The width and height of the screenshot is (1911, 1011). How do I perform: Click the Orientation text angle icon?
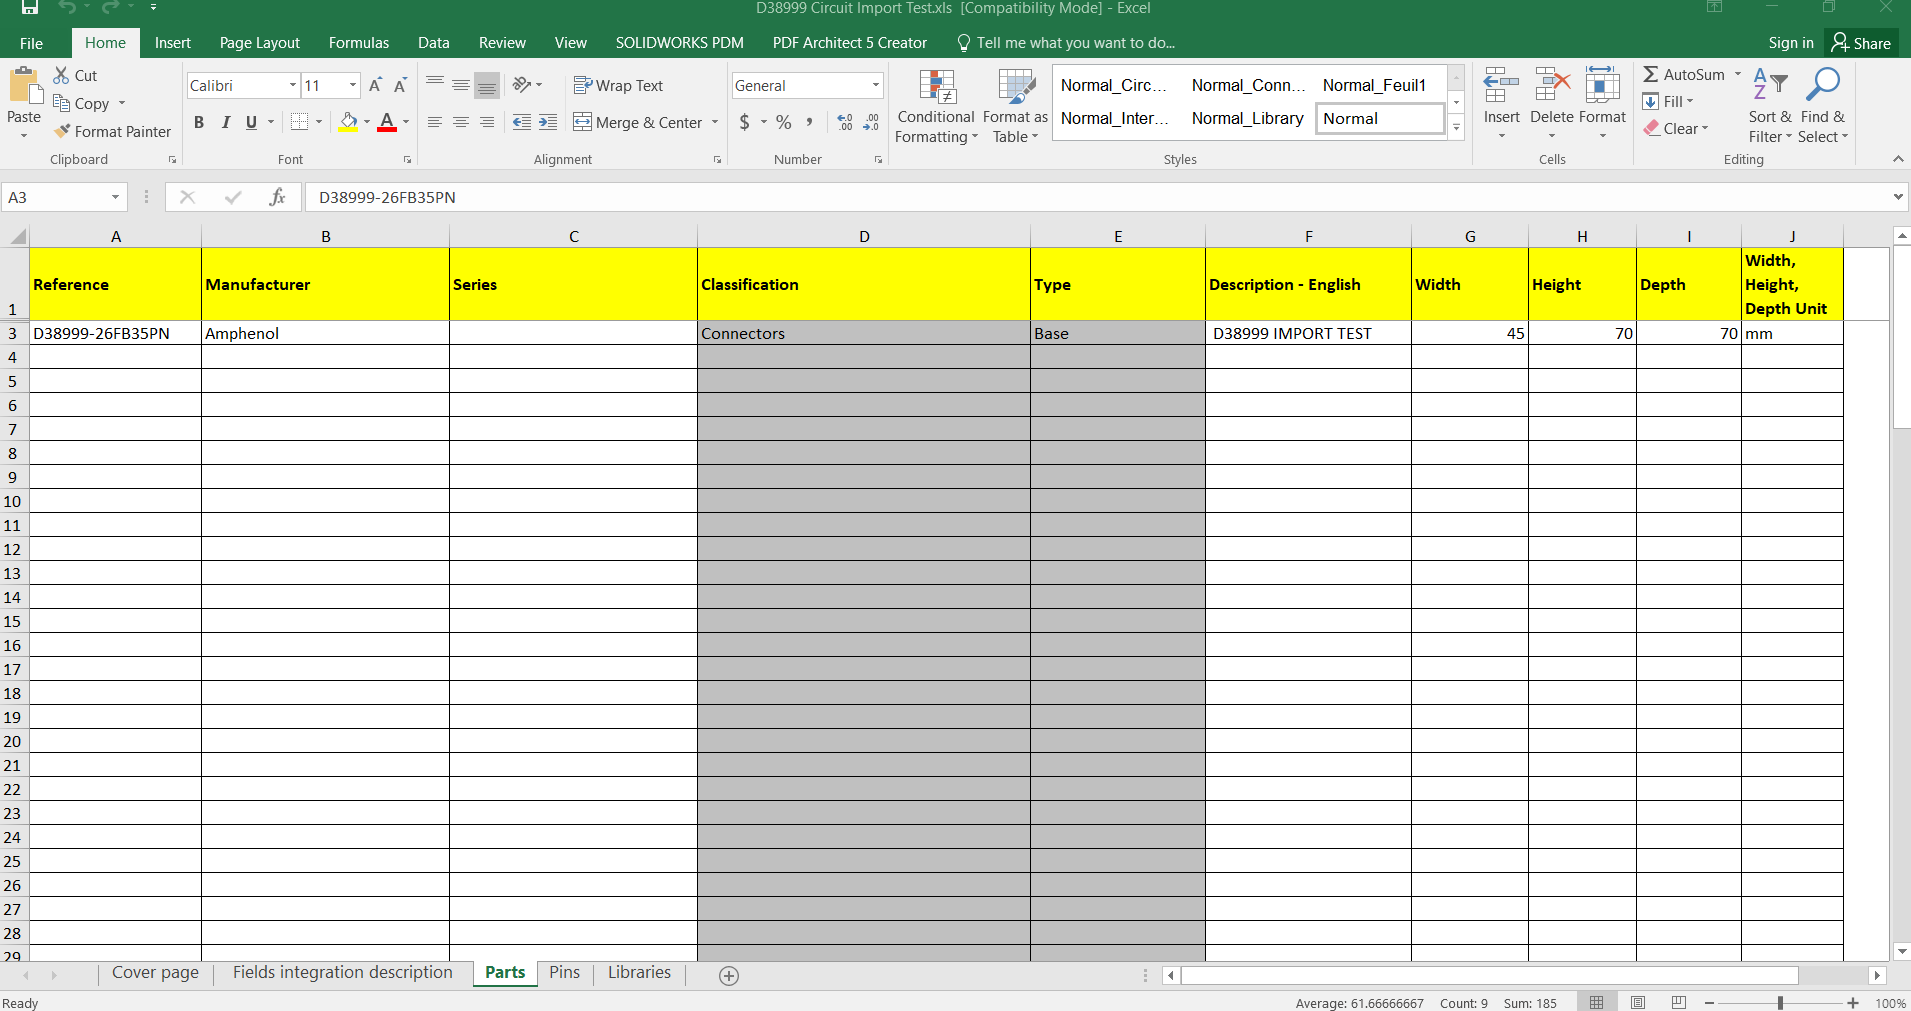tap(522, 85)
